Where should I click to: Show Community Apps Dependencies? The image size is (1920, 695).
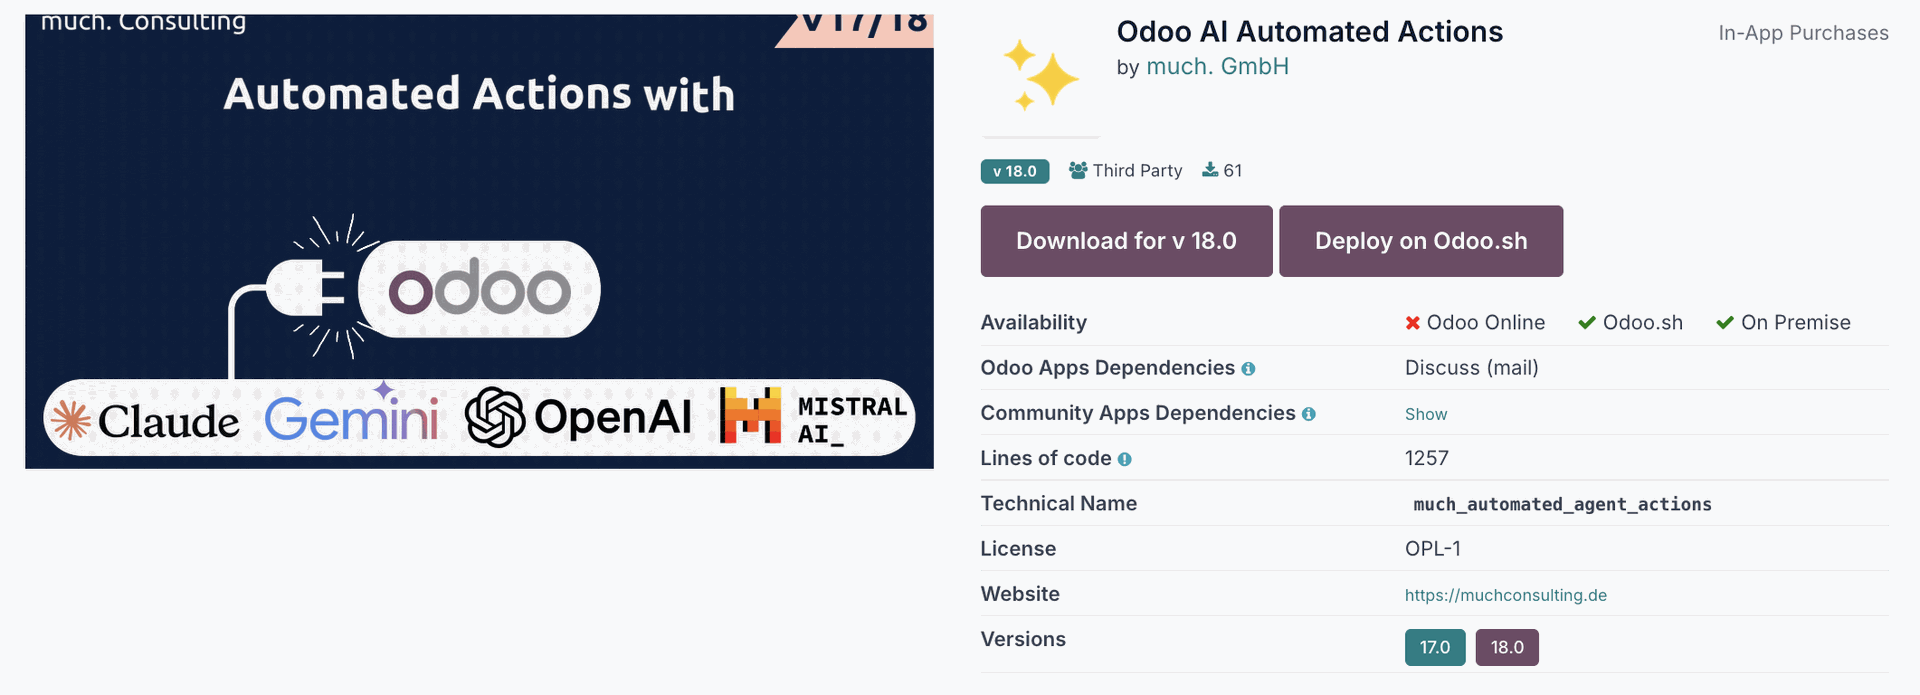pyautogui.click(x=1425, y=414)
